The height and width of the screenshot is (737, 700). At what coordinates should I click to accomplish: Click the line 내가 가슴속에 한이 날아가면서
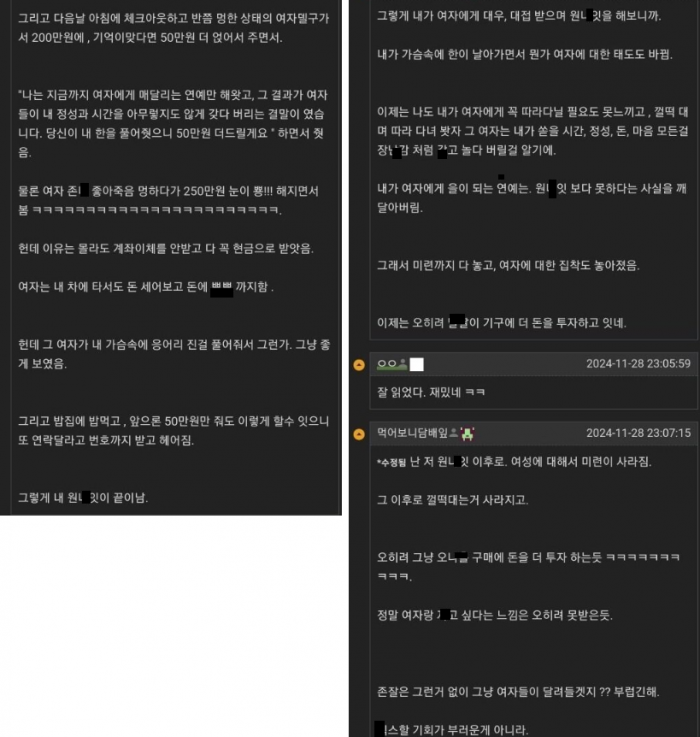tap(525, 55)
